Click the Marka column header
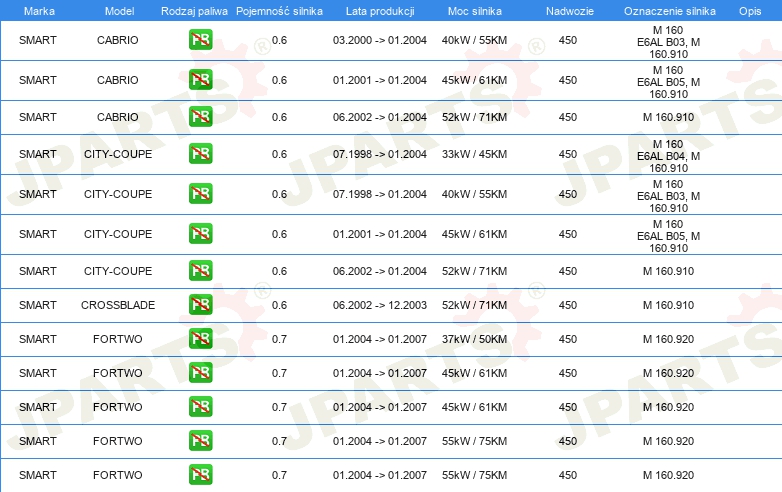 pos(39,11)
